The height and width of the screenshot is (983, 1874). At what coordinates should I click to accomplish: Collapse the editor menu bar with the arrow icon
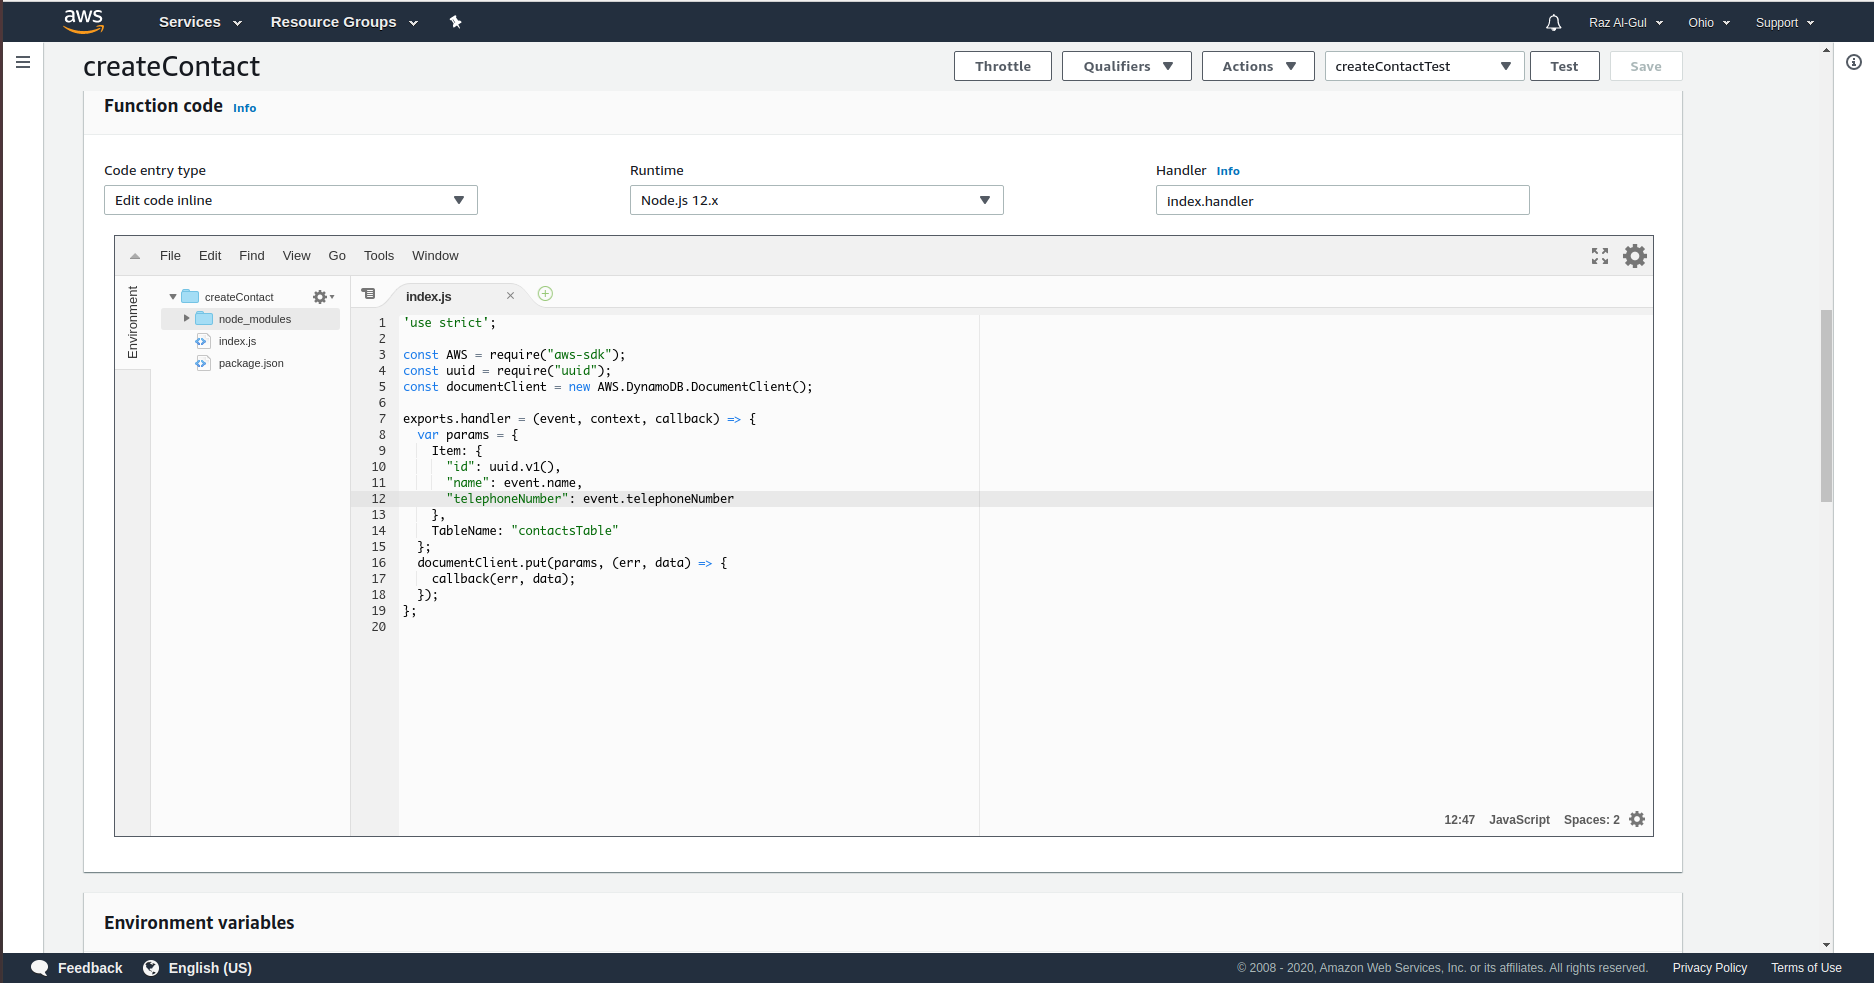click(135, 256)
